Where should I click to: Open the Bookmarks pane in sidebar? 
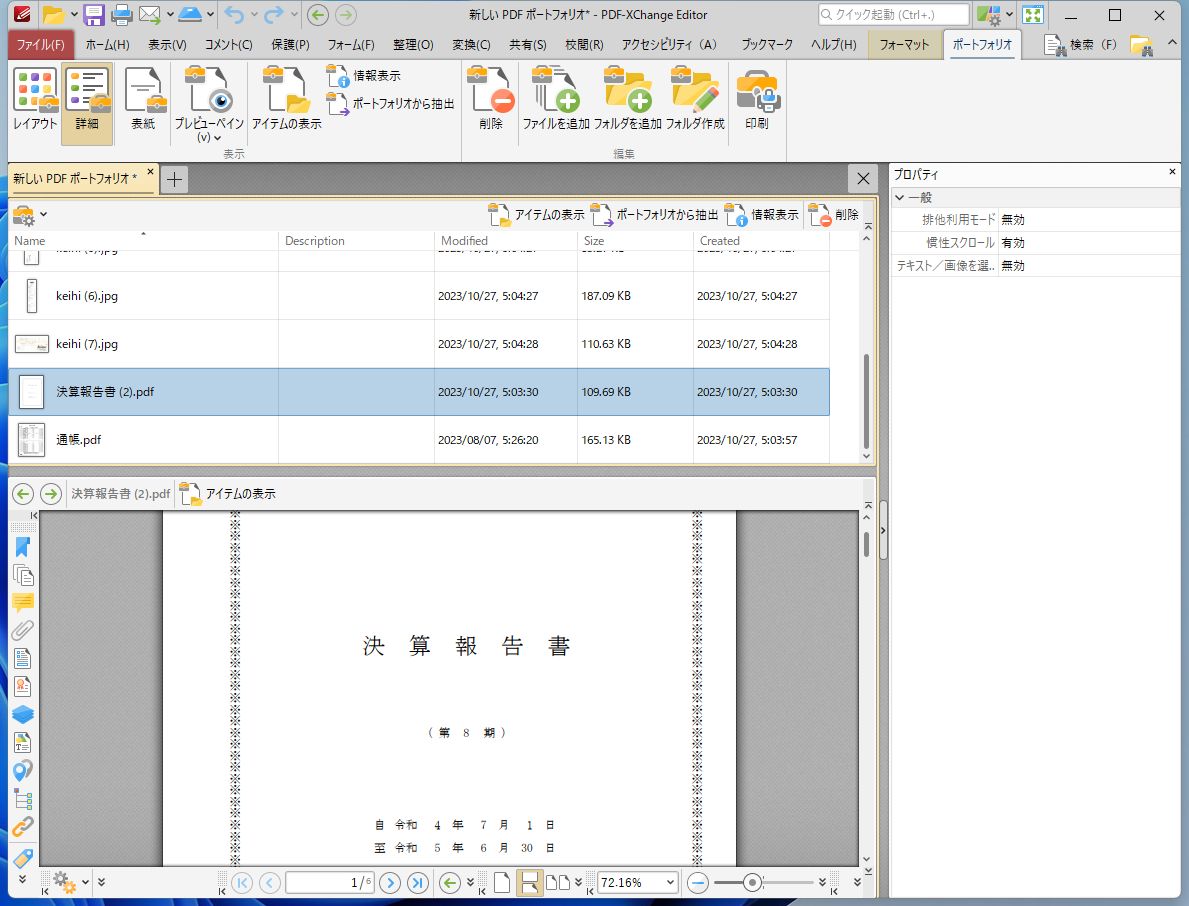click(x=23, y=547)
